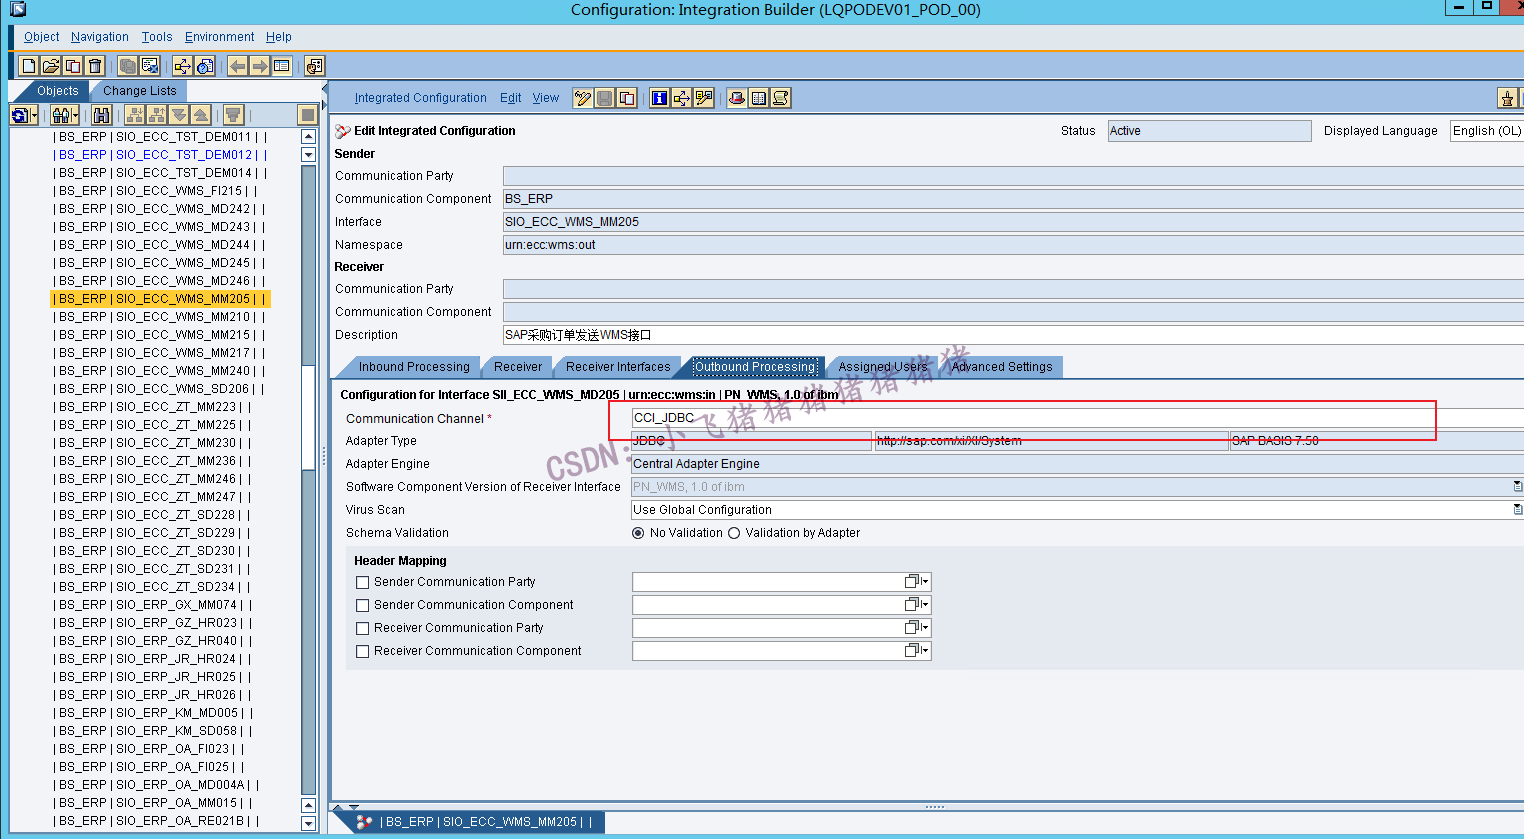Select tree item SIO_ECC_WMS_MM210
1524x839 pixels.
(160, 317)
